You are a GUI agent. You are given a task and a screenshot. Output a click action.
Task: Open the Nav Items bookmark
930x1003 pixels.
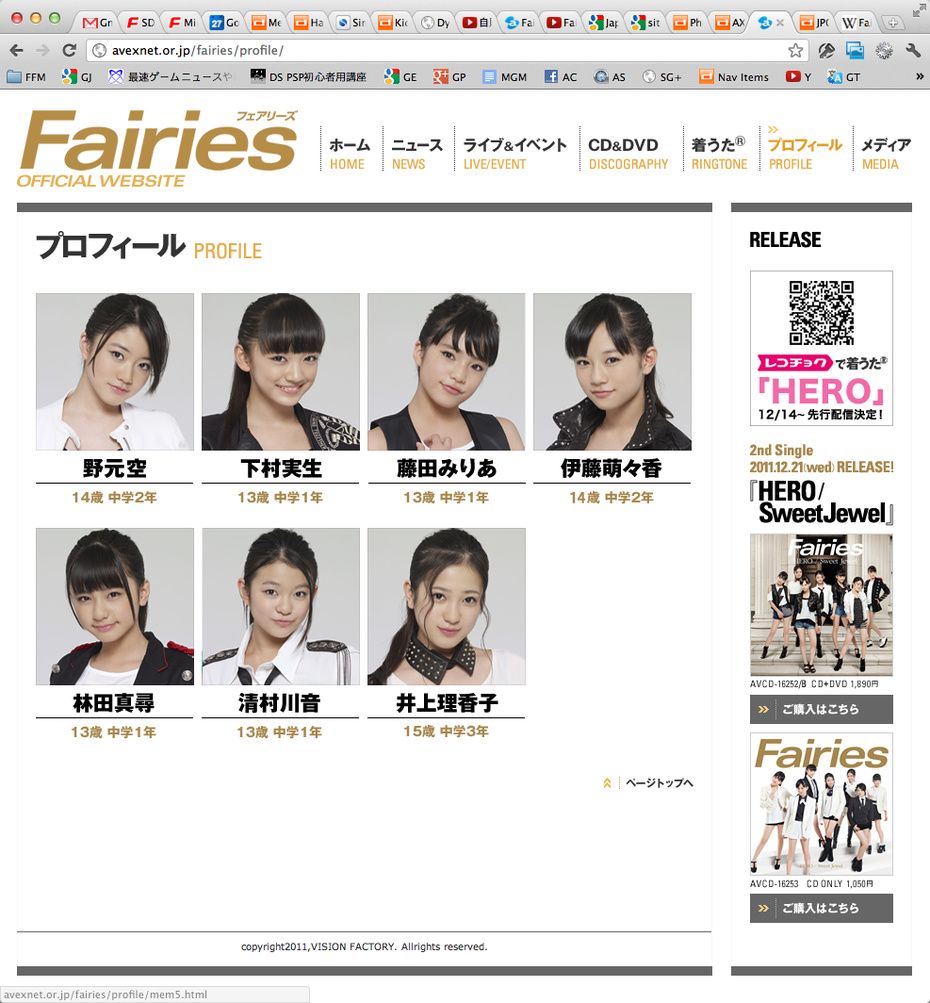pyautogui.click(x=734, y=77)
